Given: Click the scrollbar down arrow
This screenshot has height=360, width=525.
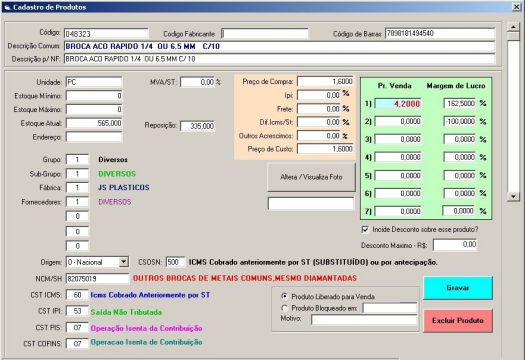Looking at the screenshot, I should (513, 196).
